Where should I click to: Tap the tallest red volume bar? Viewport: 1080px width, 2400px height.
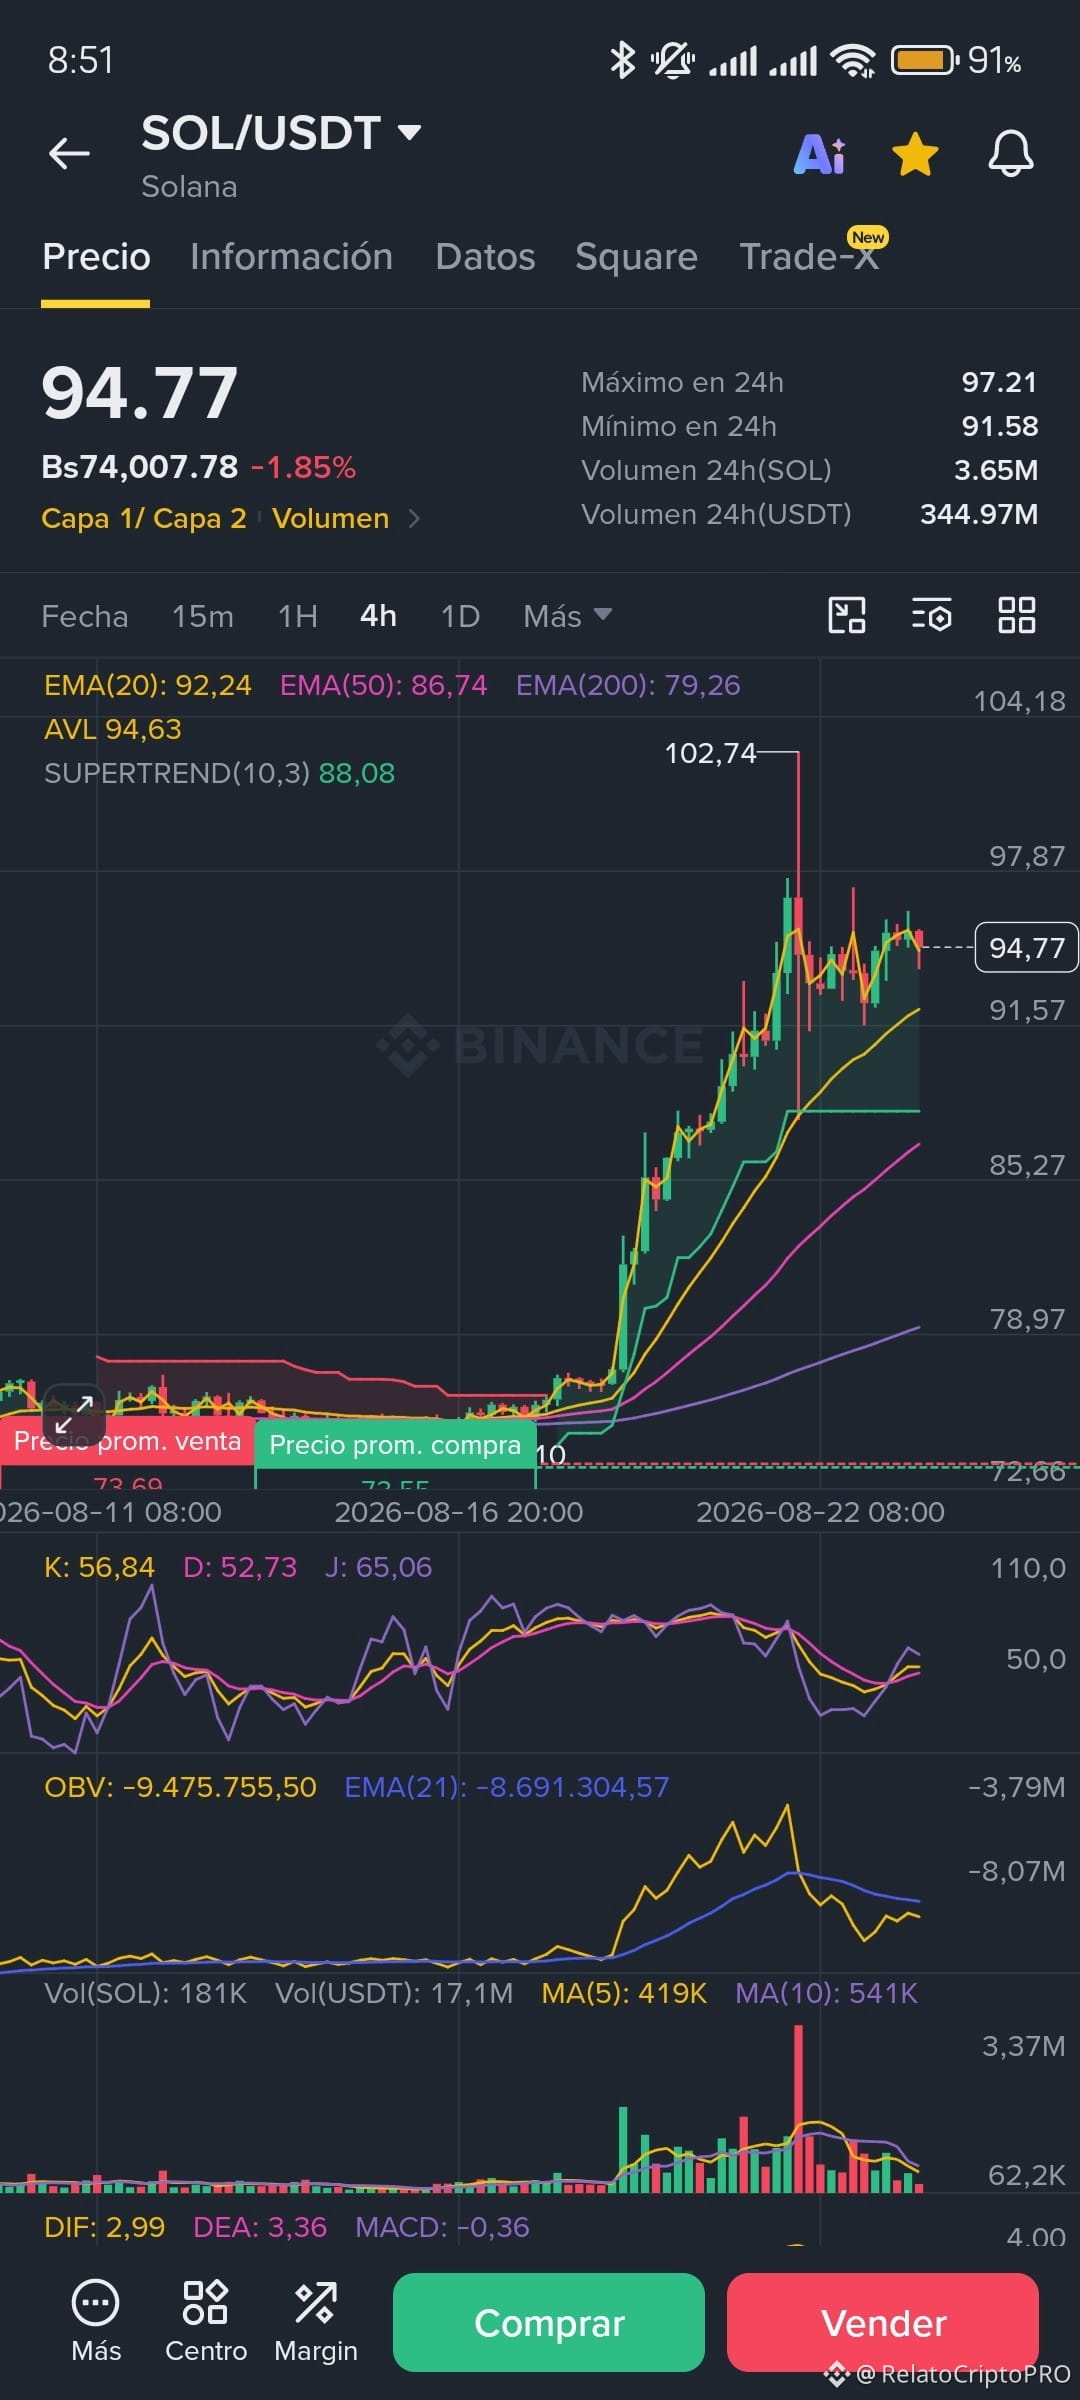pos(798,2109)
